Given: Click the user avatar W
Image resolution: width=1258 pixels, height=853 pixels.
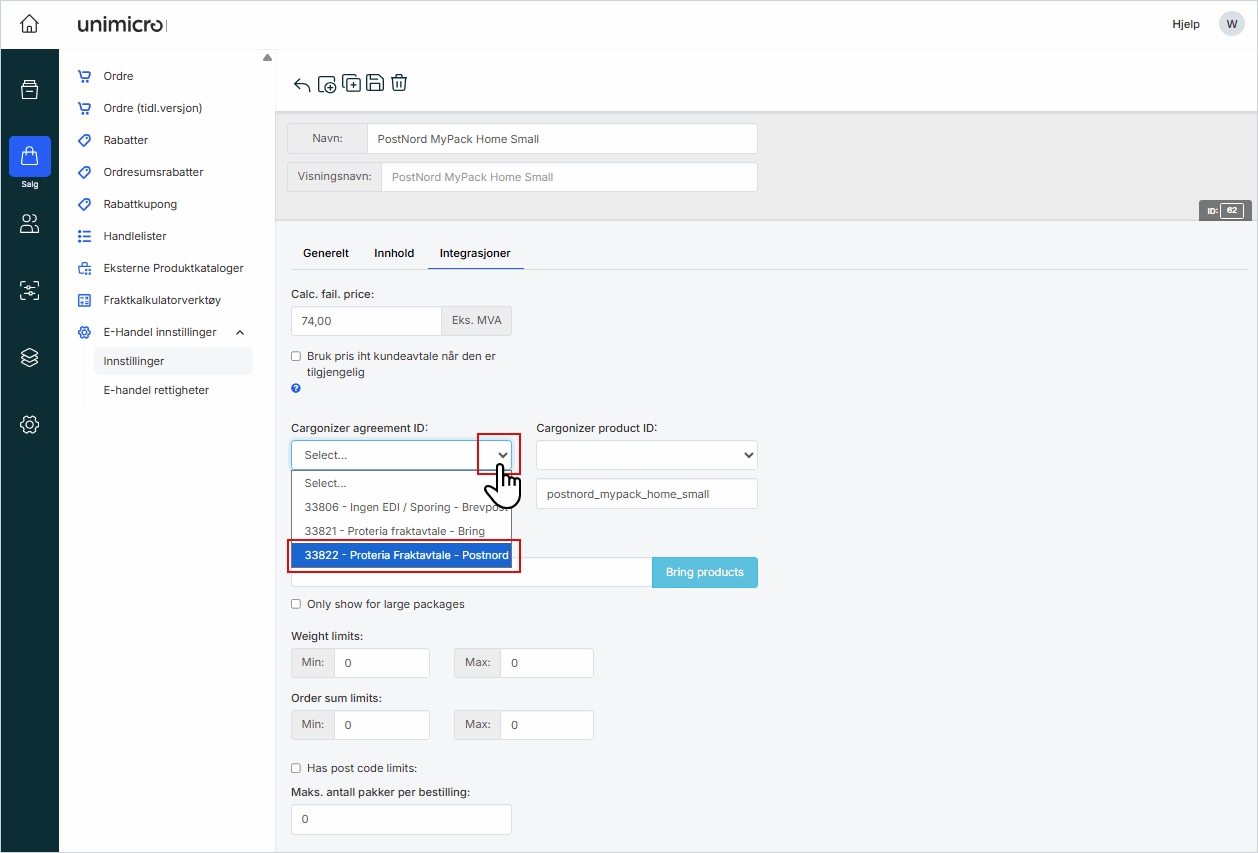Looking at the screenshot, I should pos(1231,24).
